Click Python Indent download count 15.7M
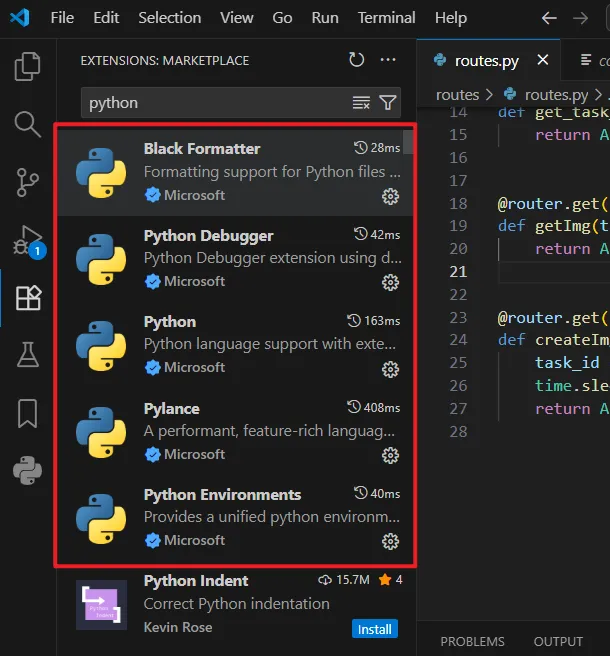This screenshot has height=656, width=610. coord(343,580)
